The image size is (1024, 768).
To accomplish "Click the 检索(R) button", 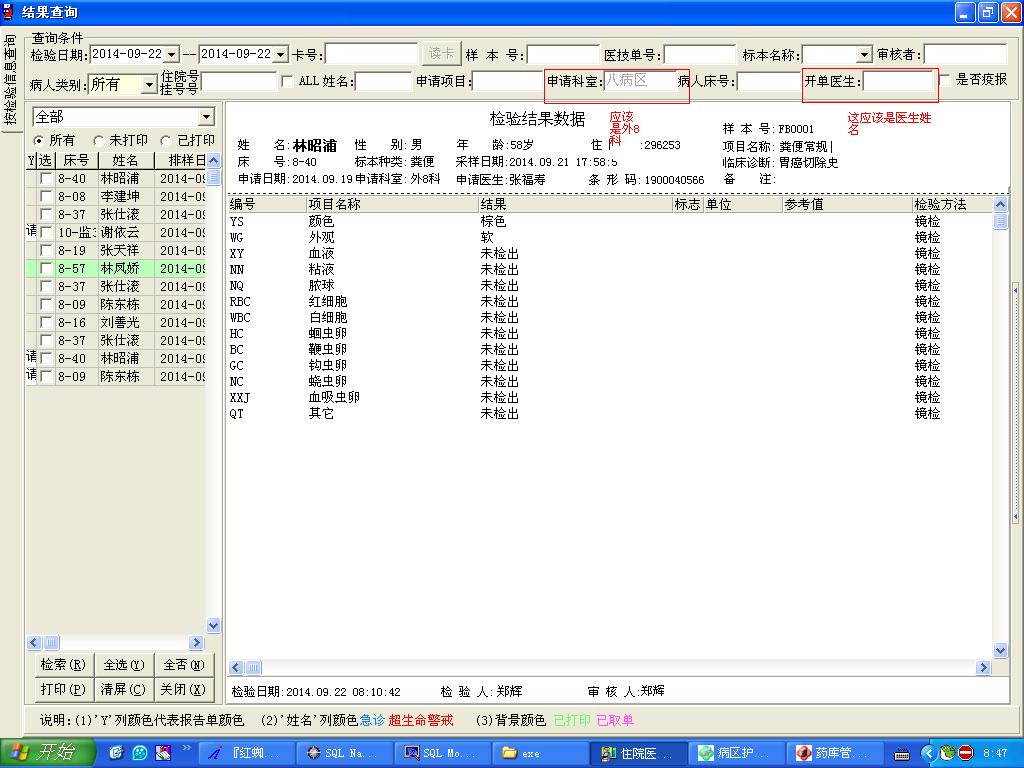I will point(63,665).
